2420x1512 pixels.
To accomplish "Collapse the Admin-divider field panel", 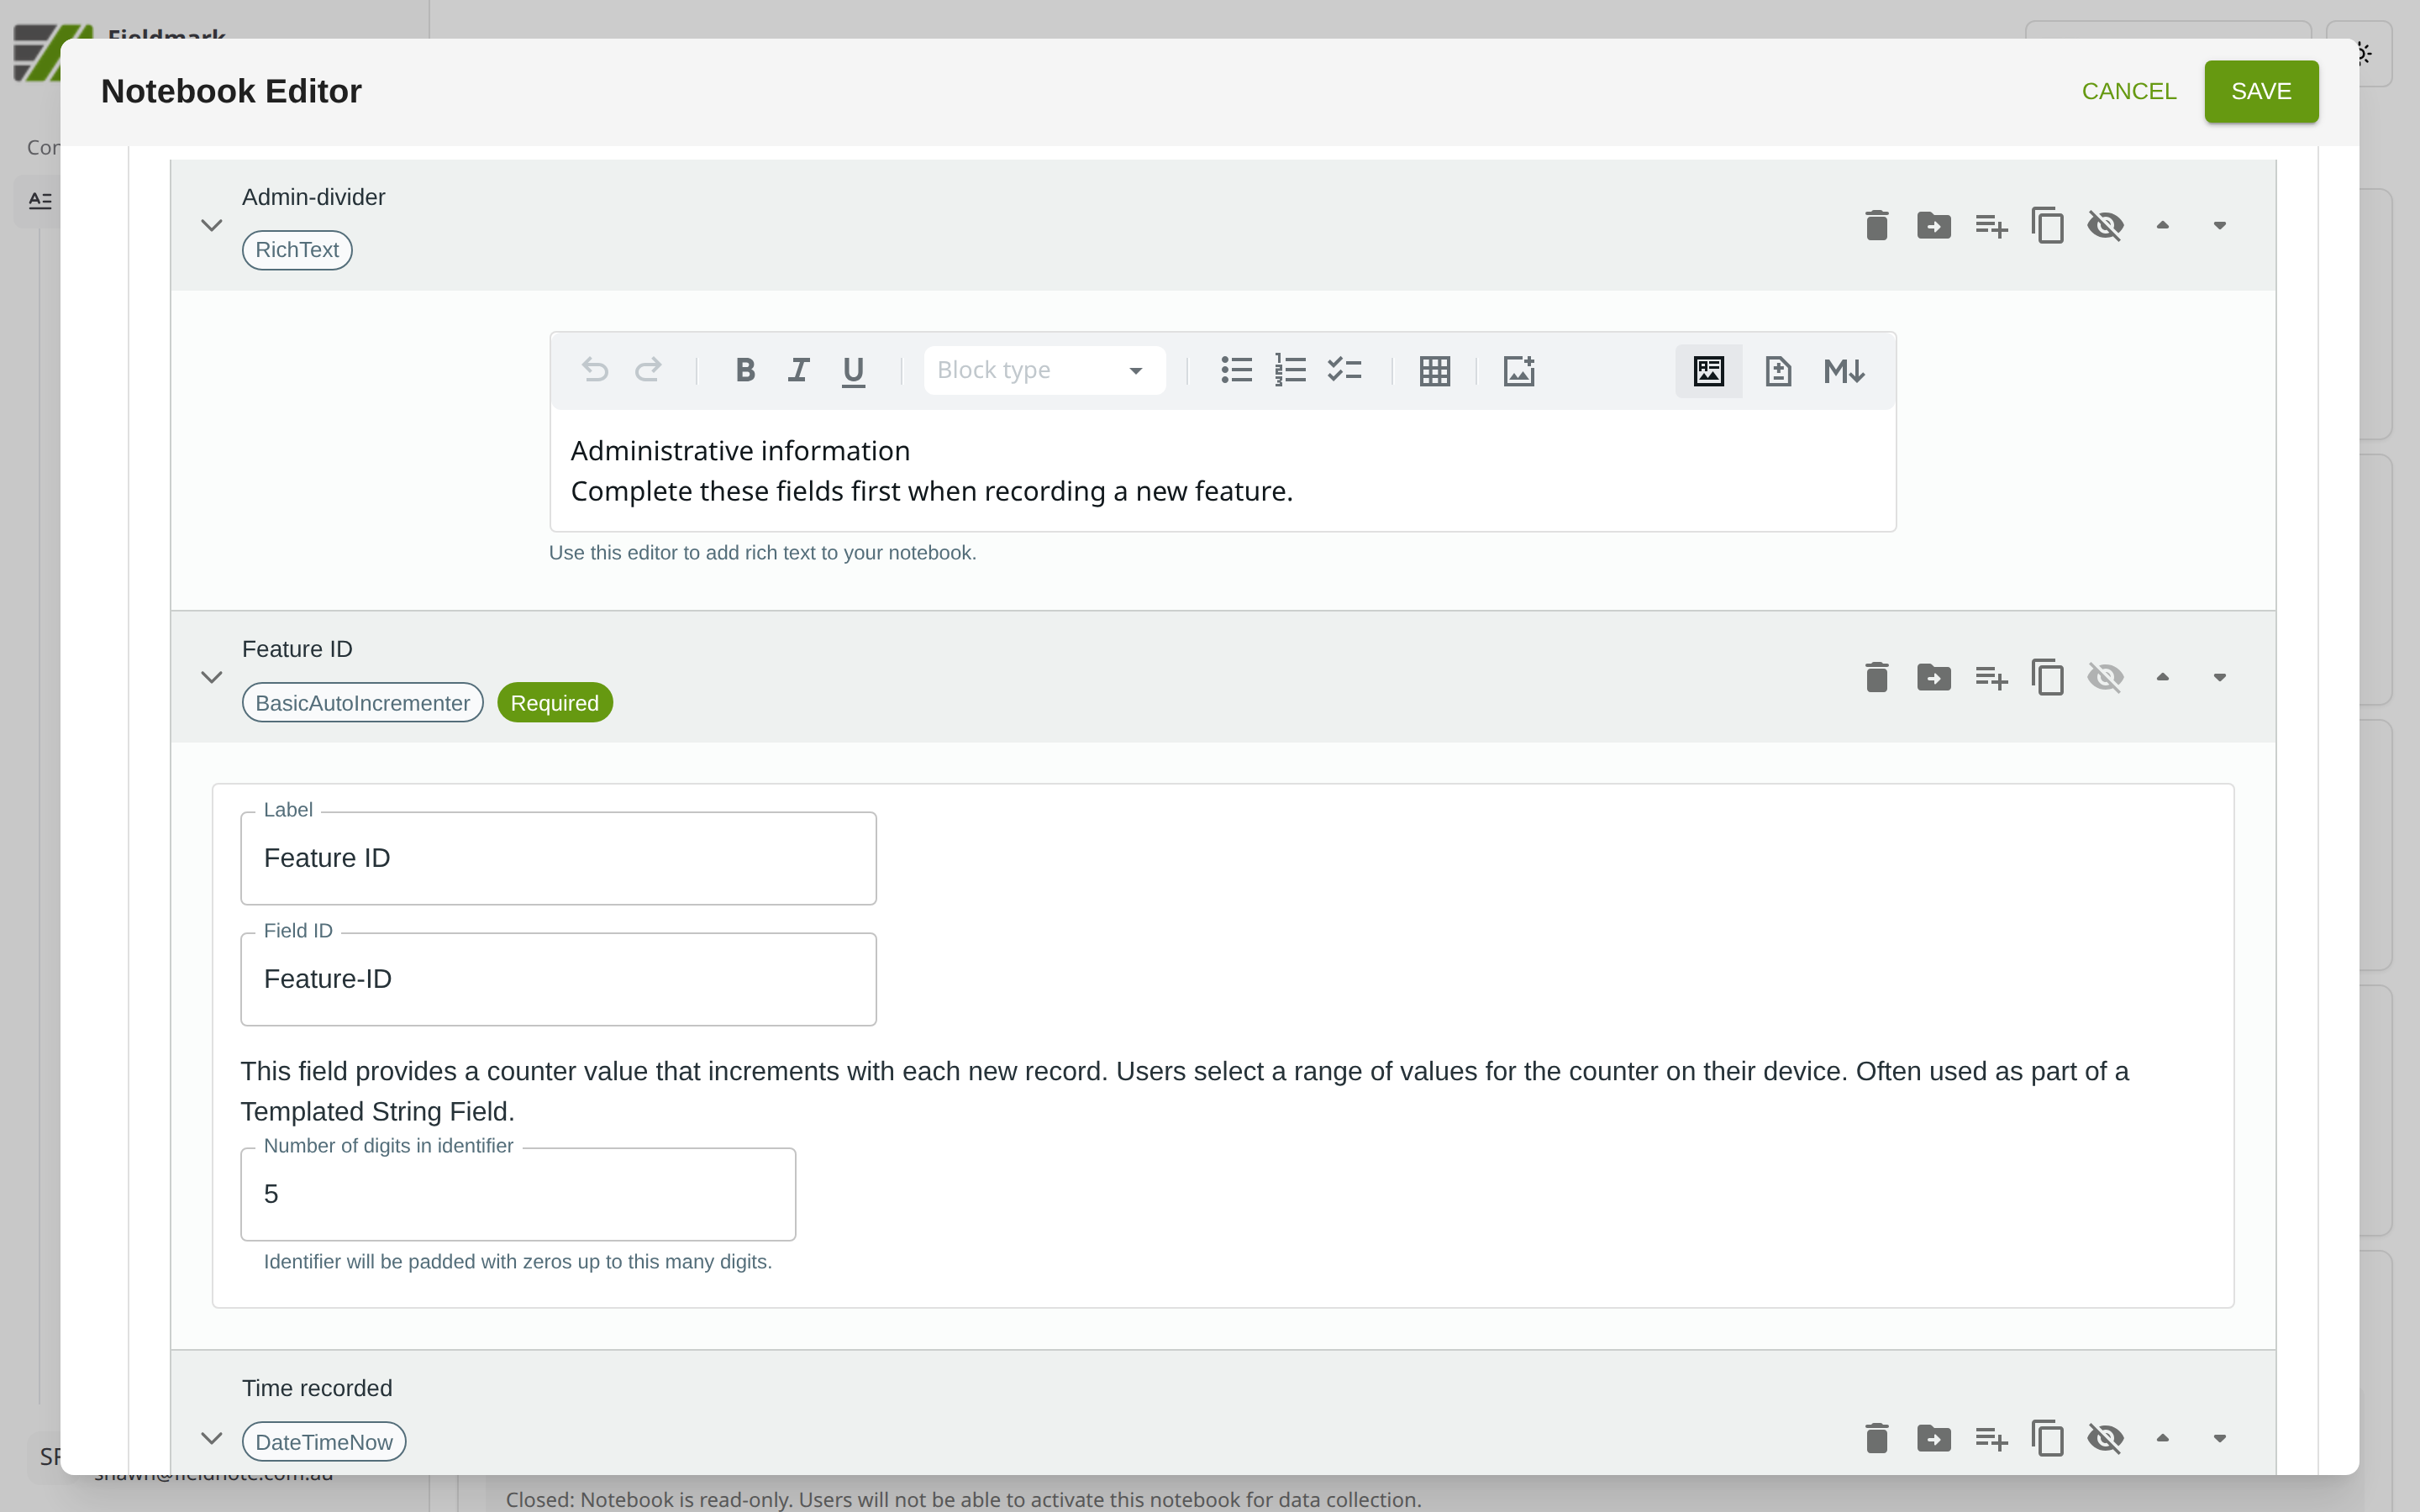I will pos(211,226).
